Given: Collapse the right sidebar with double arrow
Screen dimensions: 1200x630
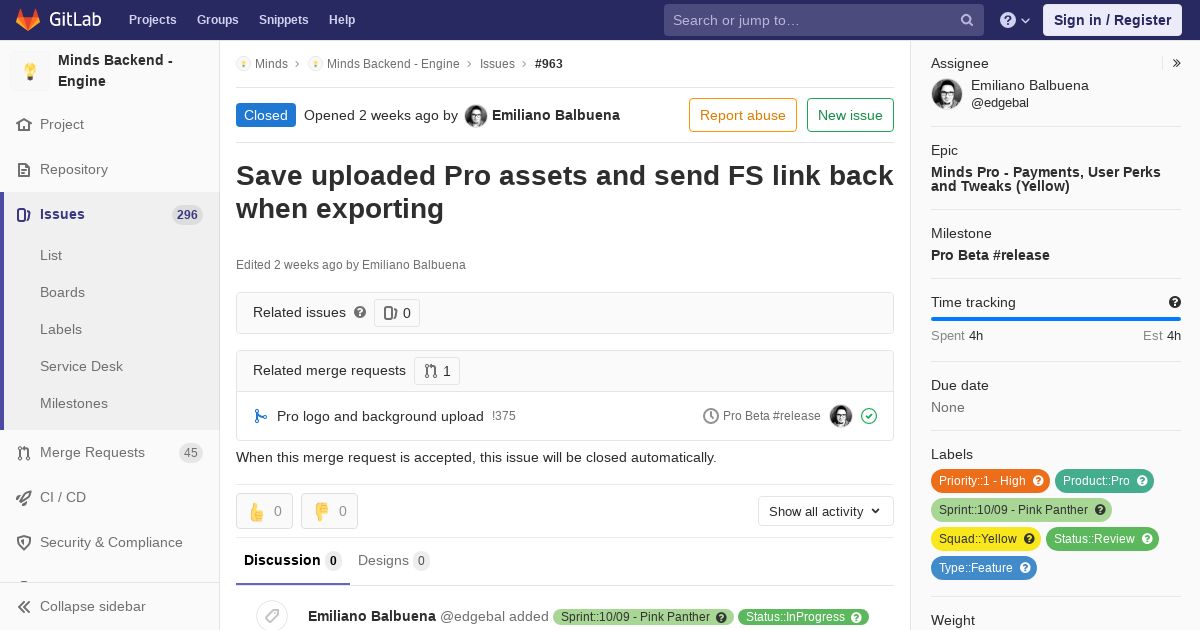Looking at the screenshot, I should pos(1177,63).
